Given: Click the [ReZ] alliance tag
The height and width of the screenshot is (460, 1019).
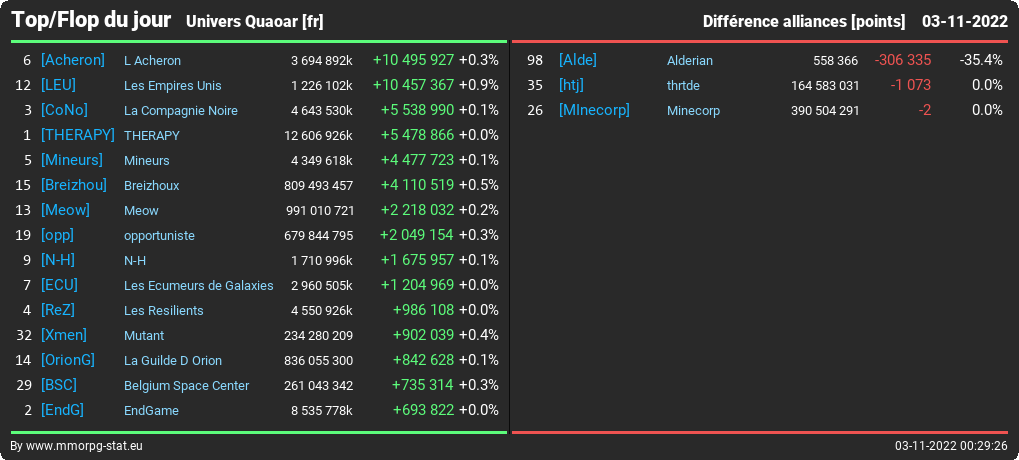Looking at the screenshot, I should [x=58, y=311].
